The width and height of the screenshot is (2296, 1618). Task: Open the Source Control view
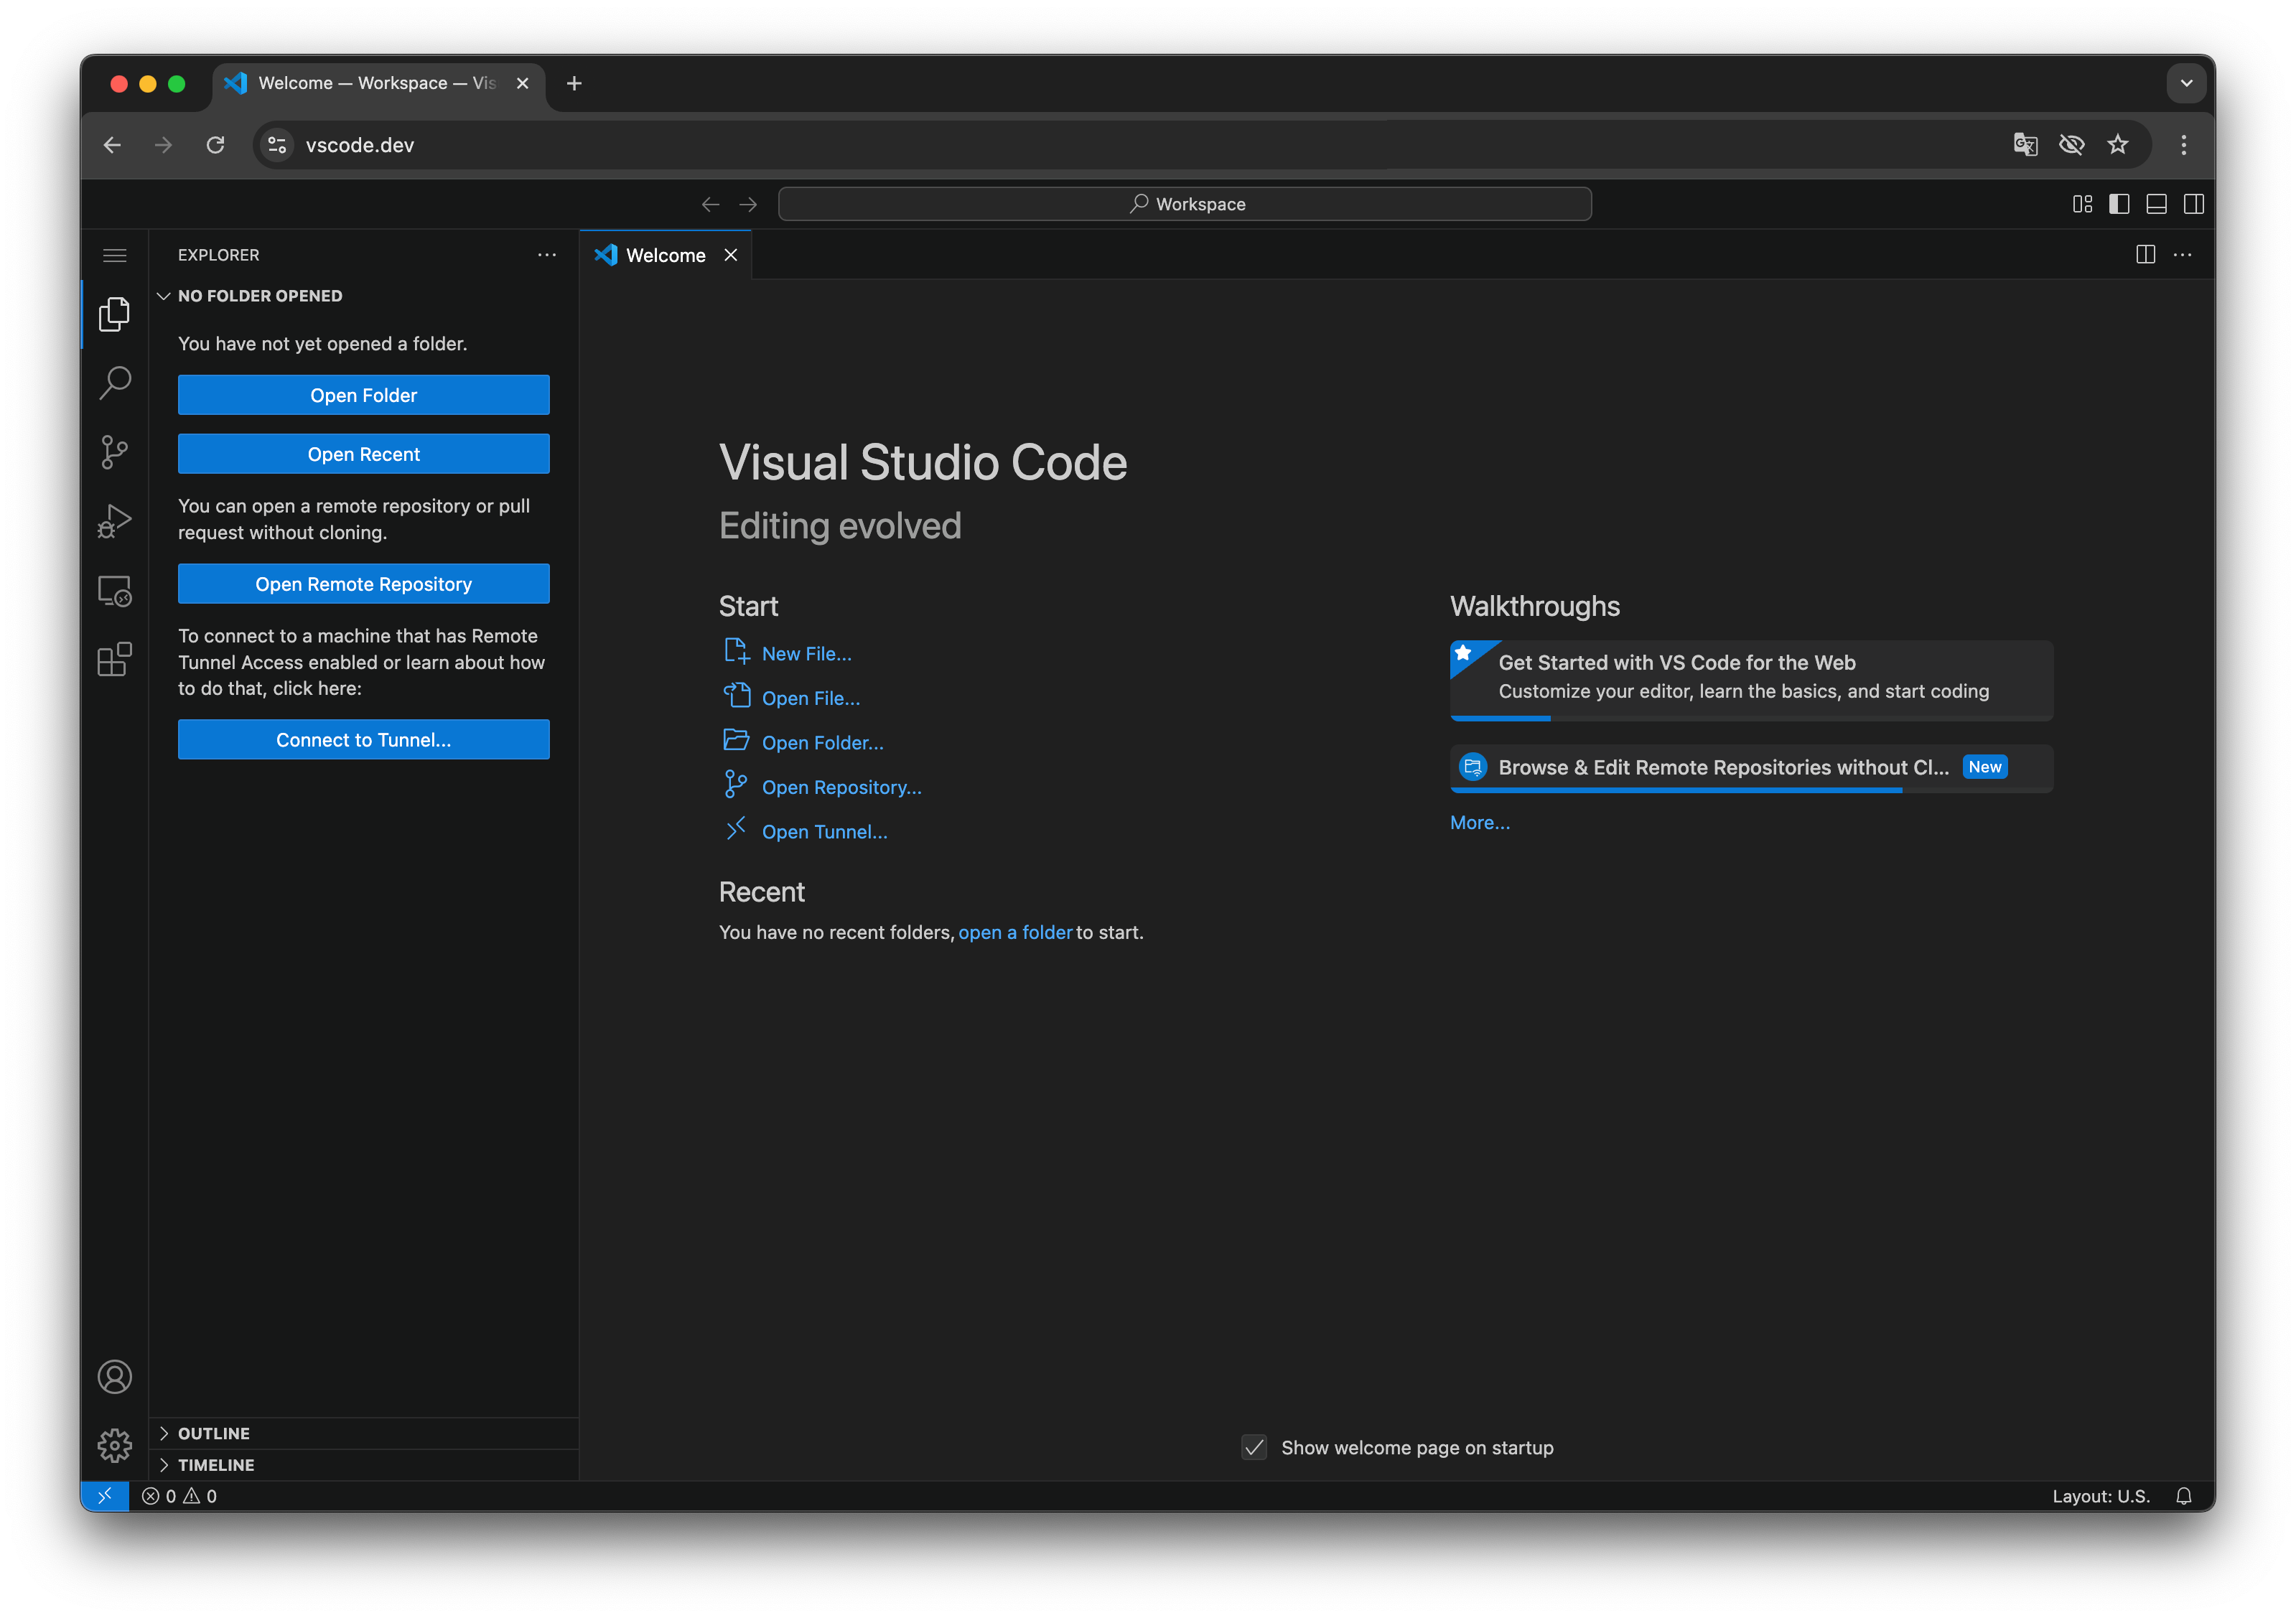point(114,452)
